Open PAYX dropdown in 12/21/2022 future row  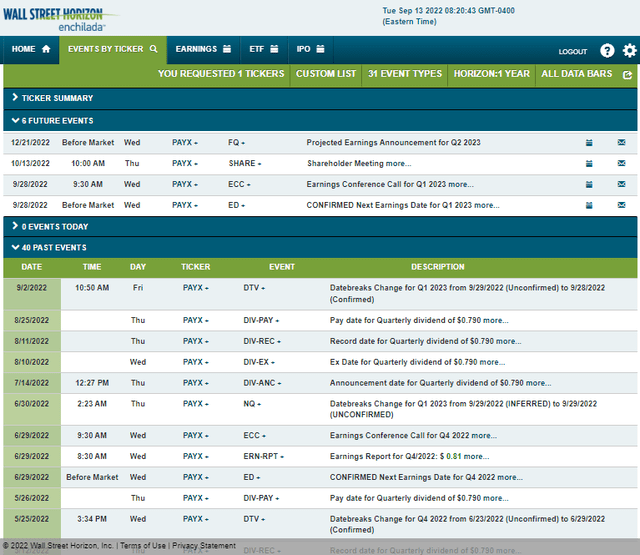[x=184, y=143]
